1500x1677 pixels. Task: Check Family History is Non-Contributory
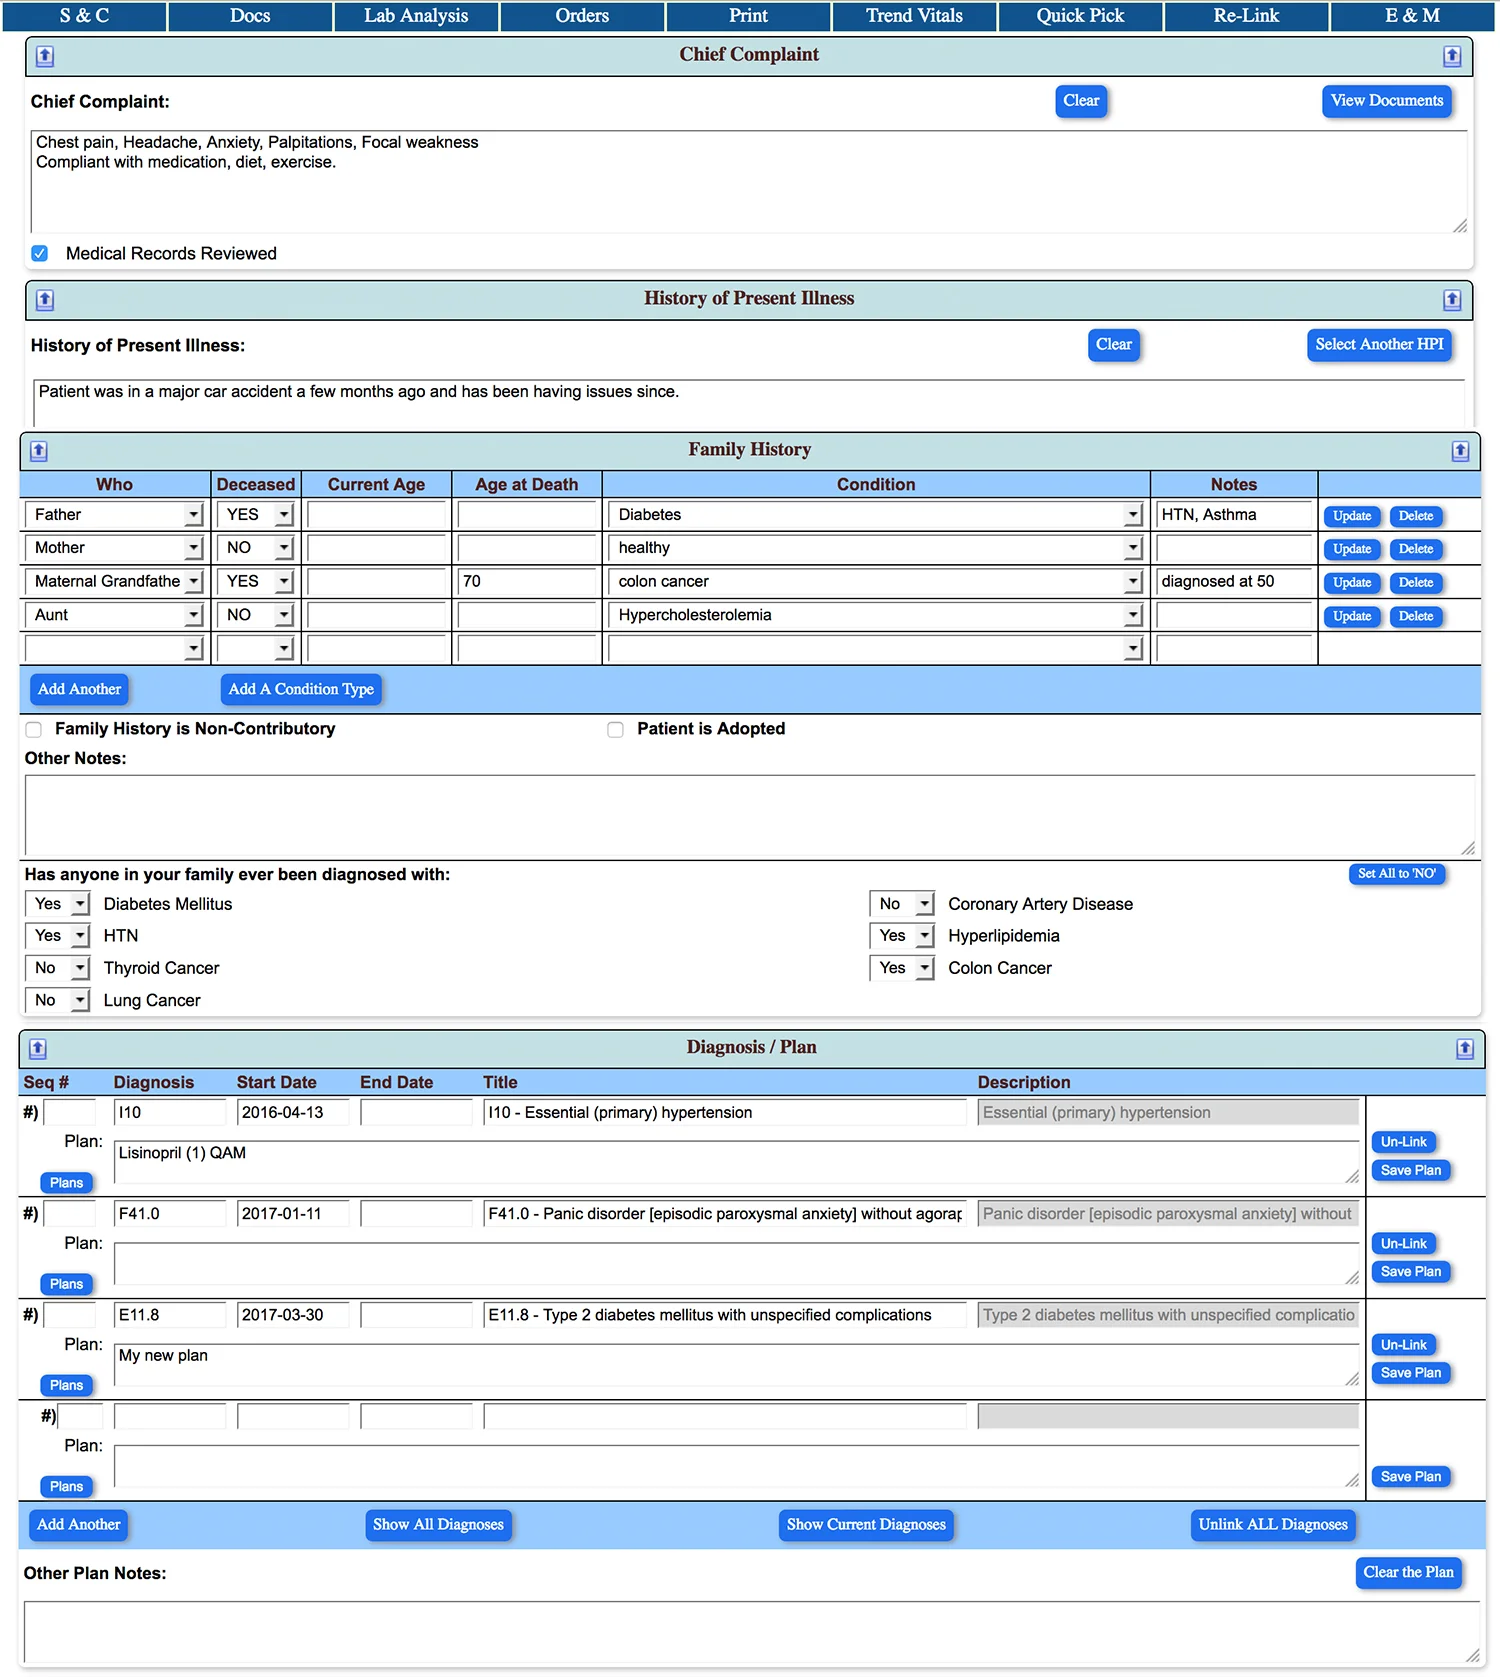[x=34, y=729]
